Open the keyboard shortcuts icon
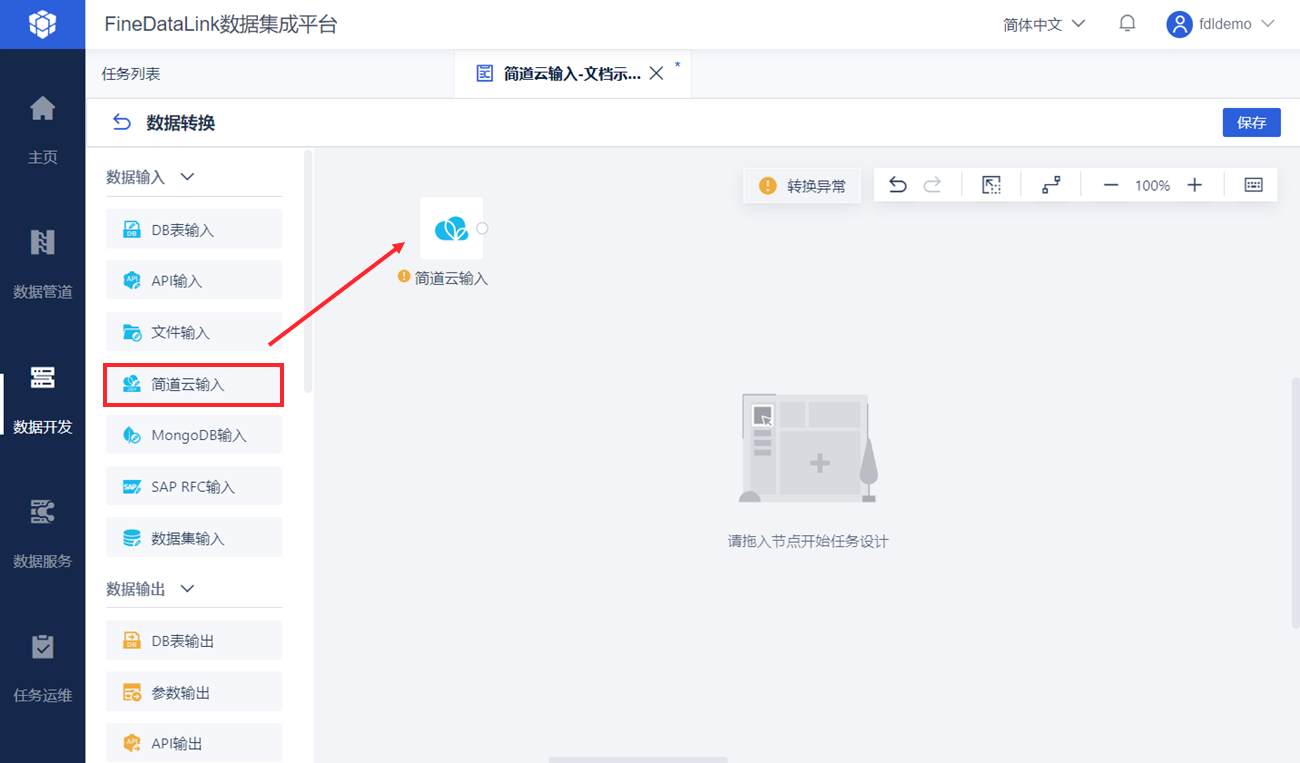The height and width of the screenshot is (763, 1300). click(x=1253, y=185)
